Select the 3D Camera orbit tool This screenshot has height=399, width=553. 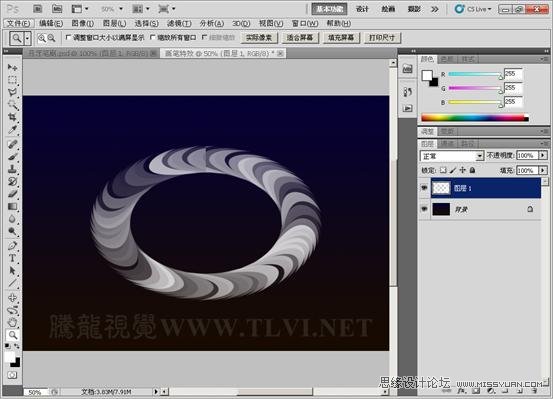pyautogui.click(x=12, y=310)
